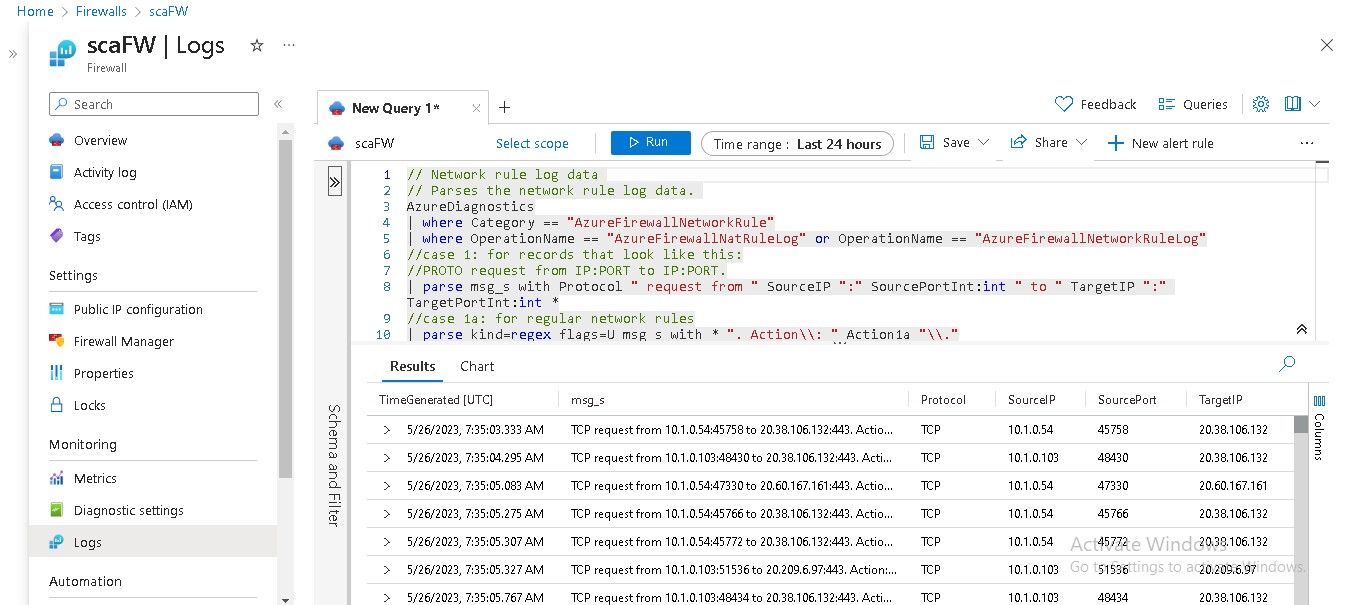Expand the 7:35:05.307 AM result row
This screenshot has height=605, width=1348.
point(386,542)
